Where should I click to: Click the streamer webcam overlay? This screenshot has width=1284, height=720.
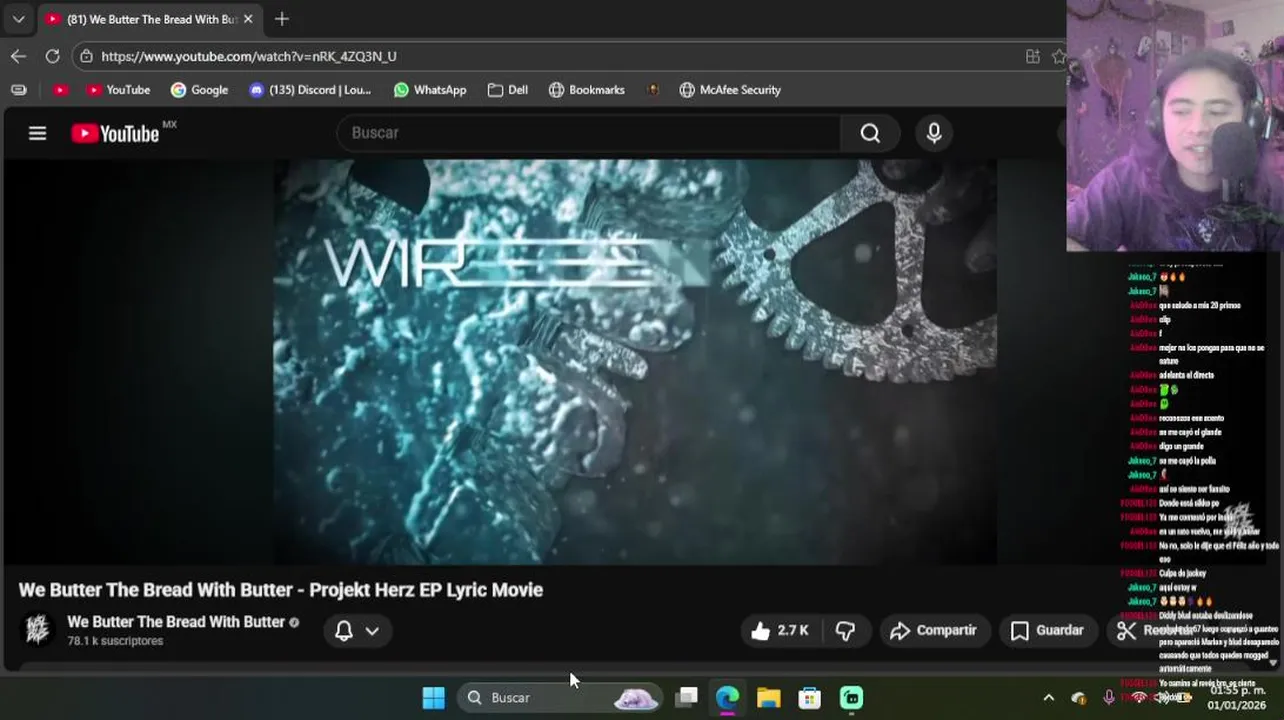click(1175, 125)
